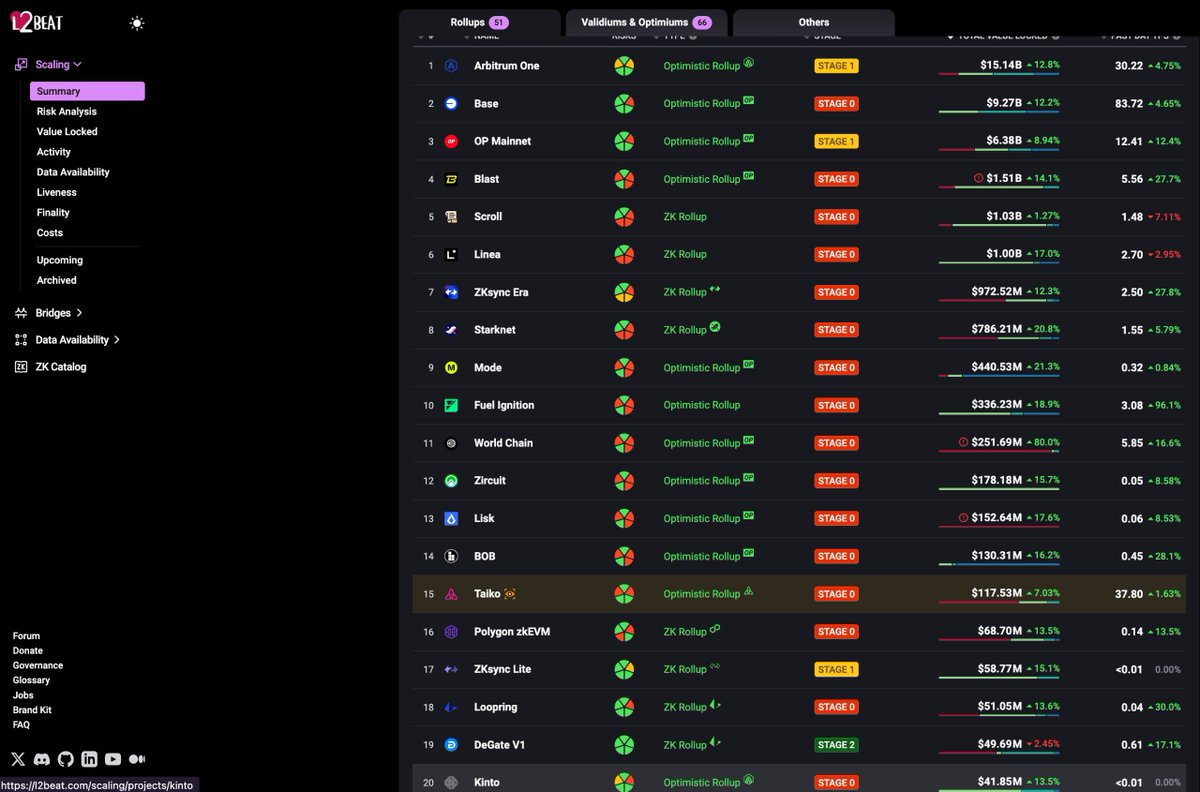
Task: Open the Discord icon link
Action: (x=42, y=760)
